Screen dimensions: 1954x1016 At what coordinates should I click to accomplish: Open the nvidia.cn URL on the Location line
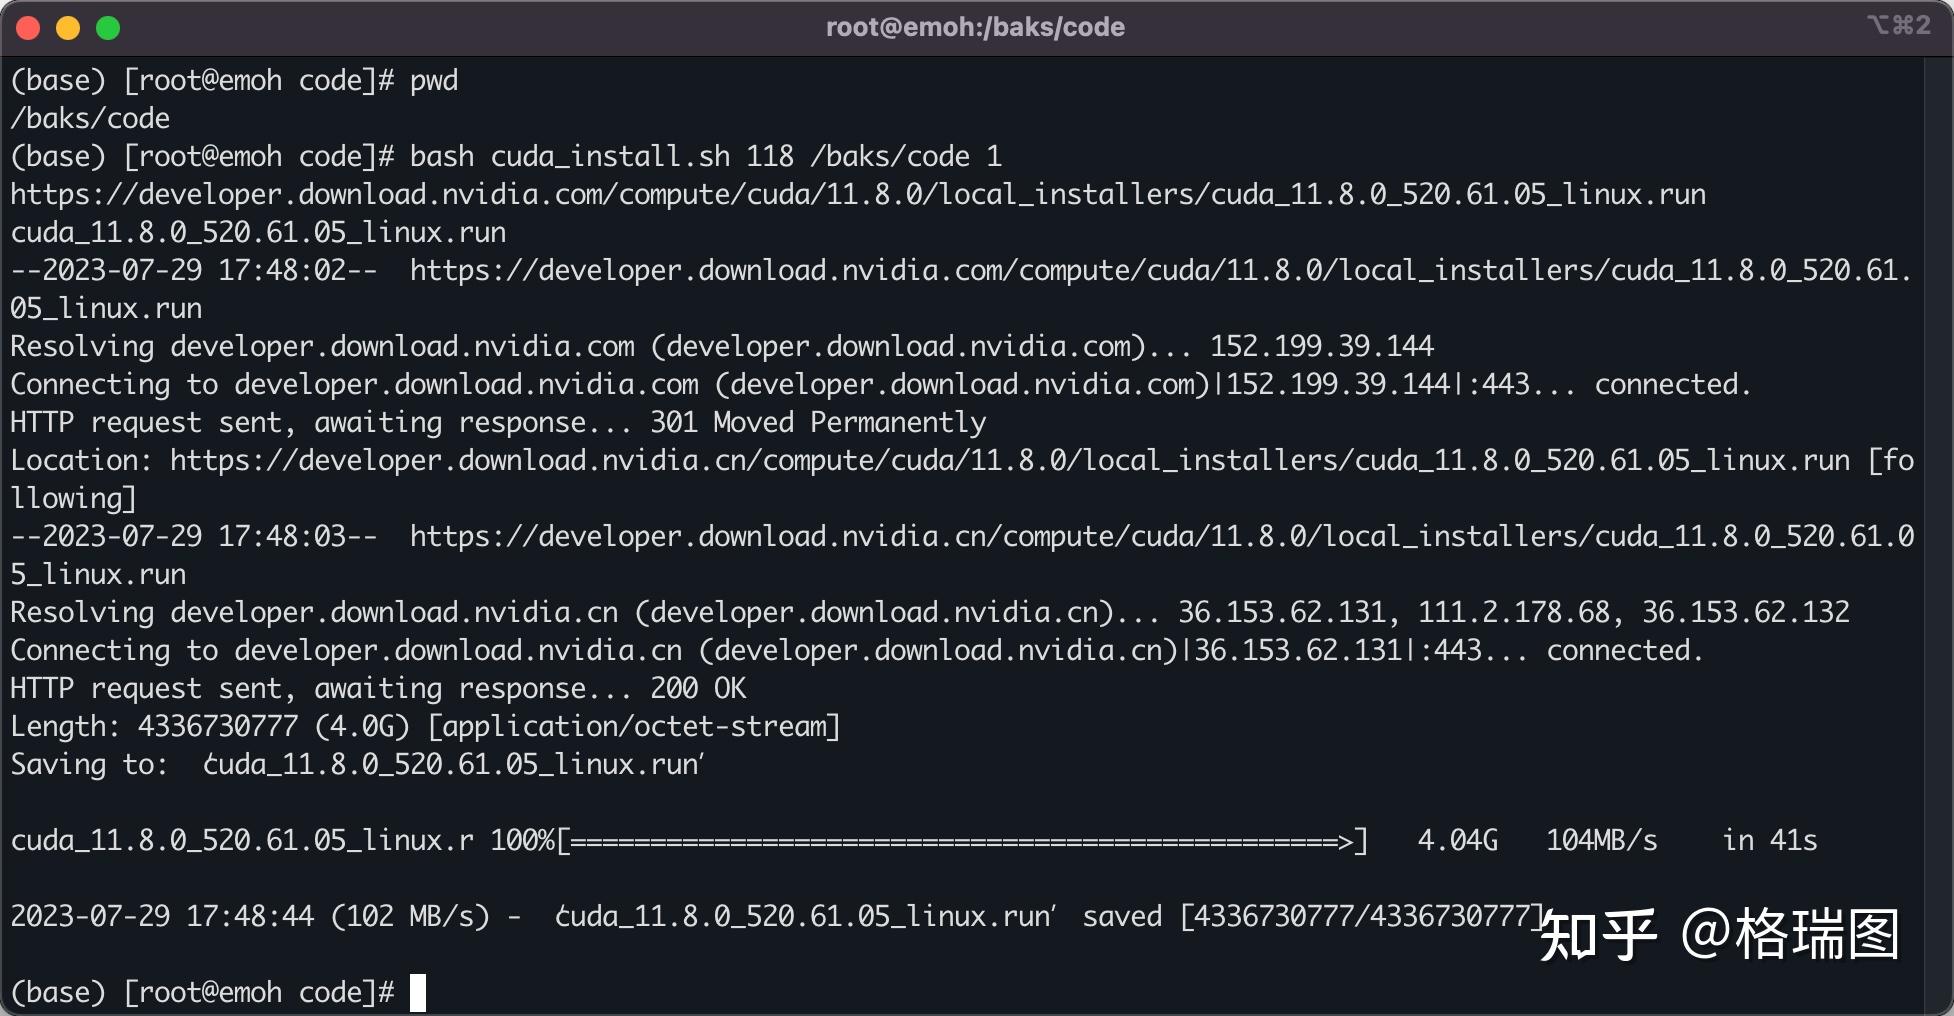1010,460
